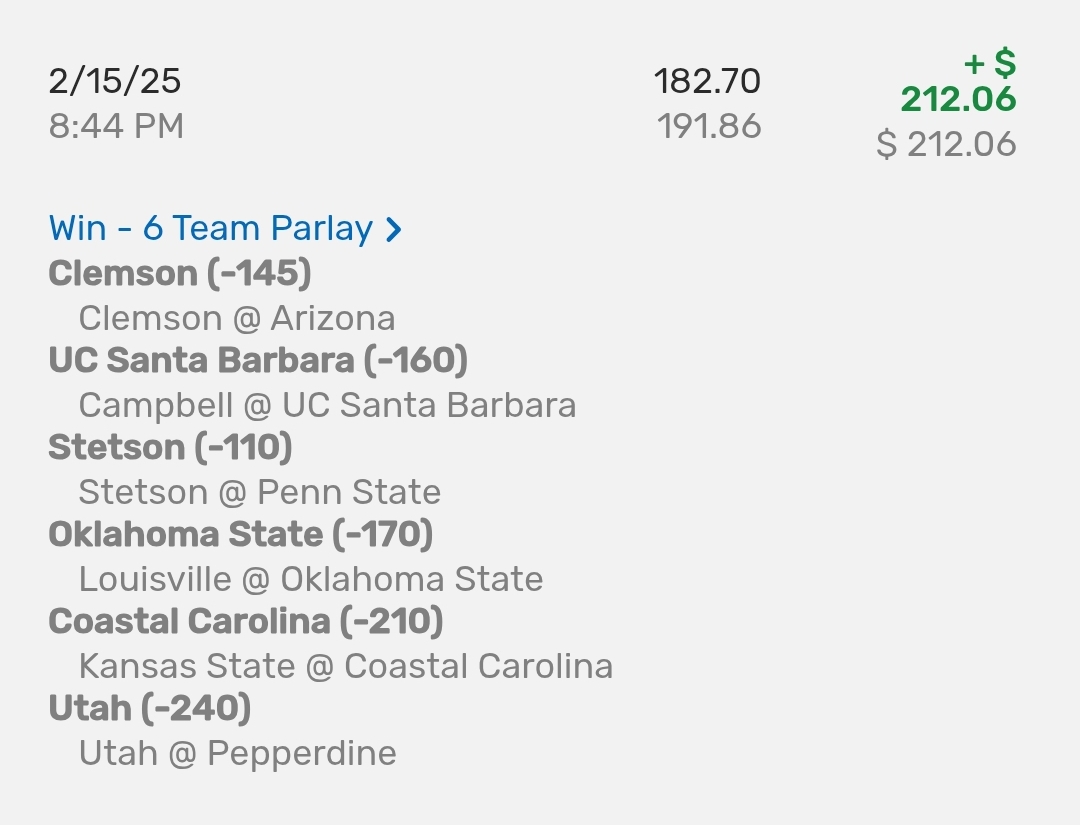Screen dimensions: 1080x825
Task: Click the 191.86 amount
Action: pyautogui.click(x=709, y=127)
